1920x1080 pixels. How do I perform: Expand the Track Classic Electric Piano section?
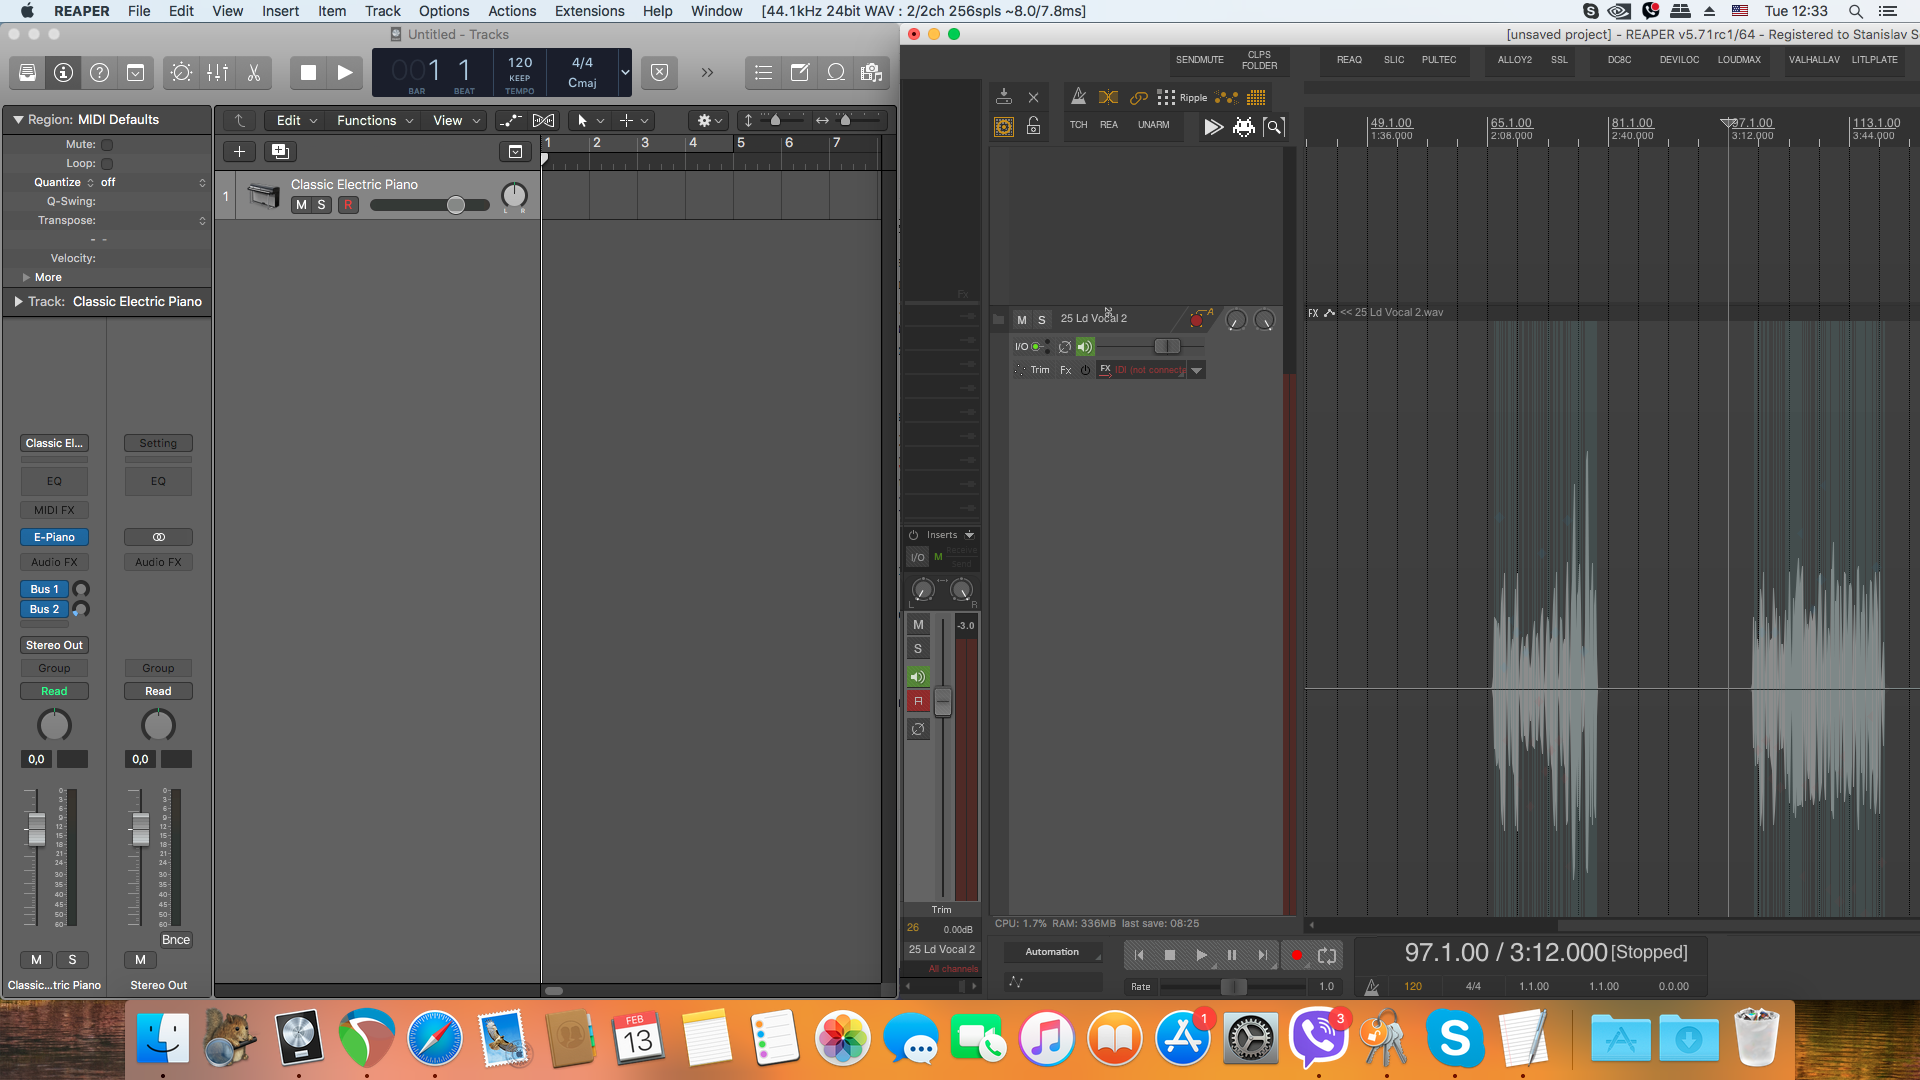(18, 301)
